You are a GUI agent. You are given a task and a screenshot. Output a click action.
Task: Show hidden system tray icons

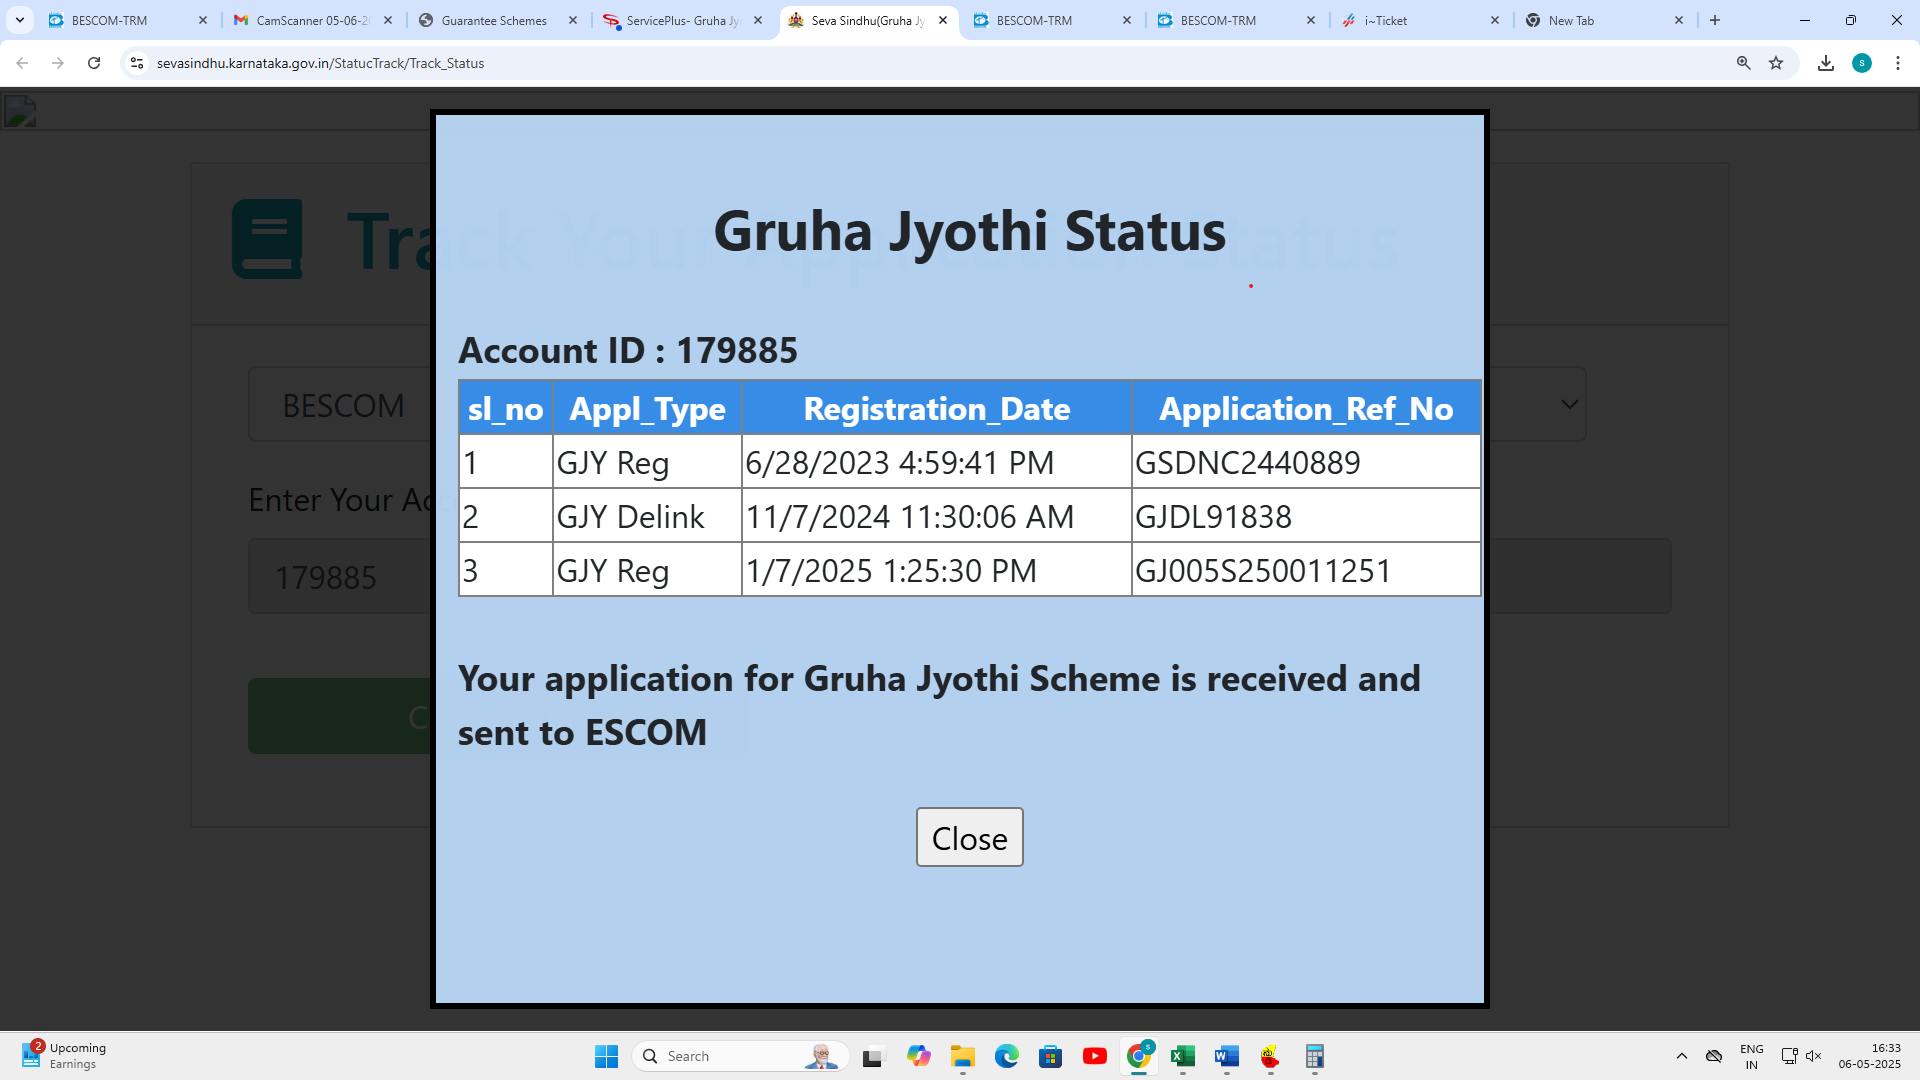pos(1682,1056)
